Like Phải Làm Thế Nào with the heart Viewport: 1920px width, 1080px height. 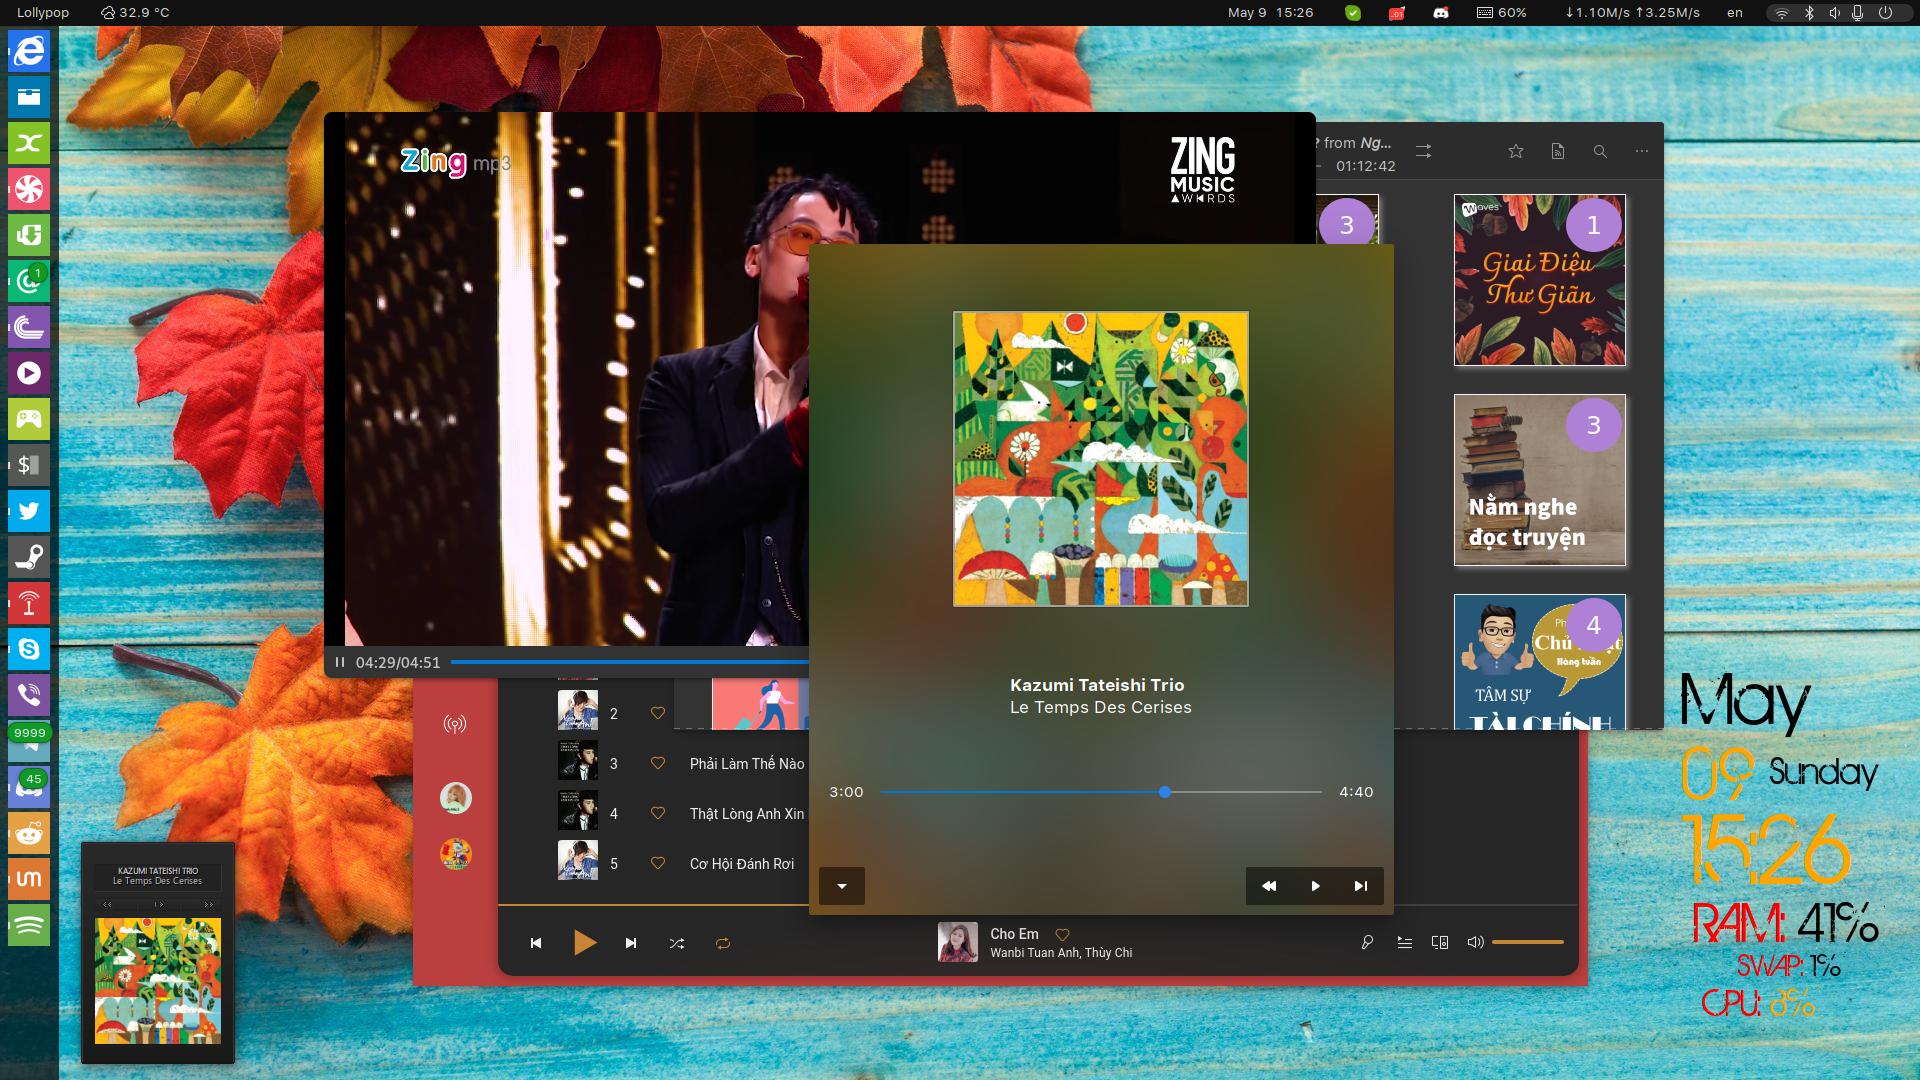pyautogui.click(x=658, y=763)
